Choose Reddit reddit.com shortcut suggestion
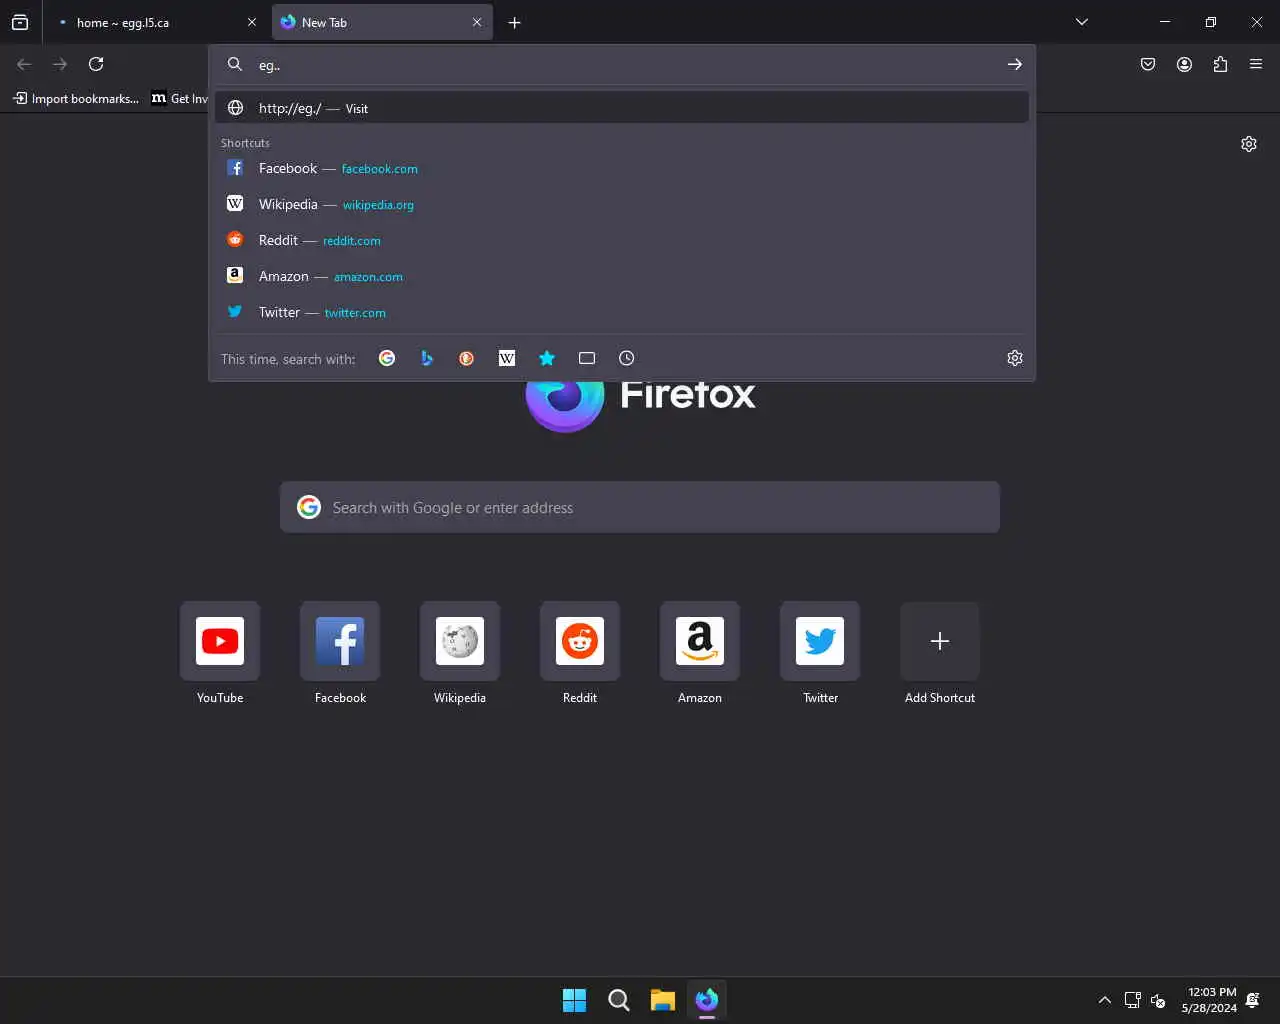 [622, 240]
